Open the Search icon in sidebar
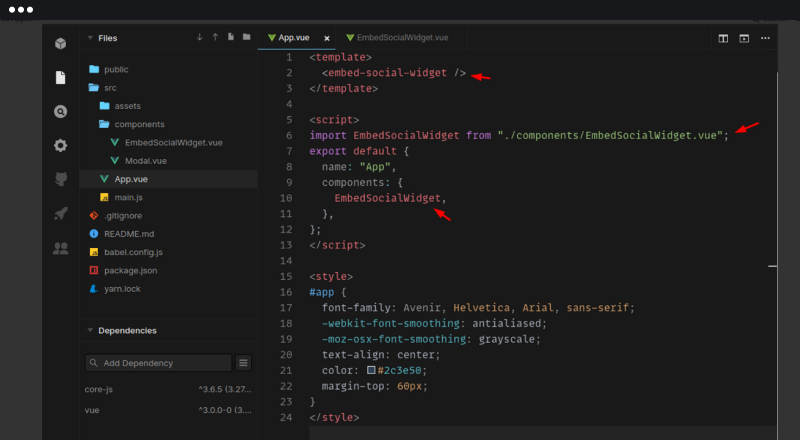Viewport: 800px width, 440px height. [x=60, y=111]
